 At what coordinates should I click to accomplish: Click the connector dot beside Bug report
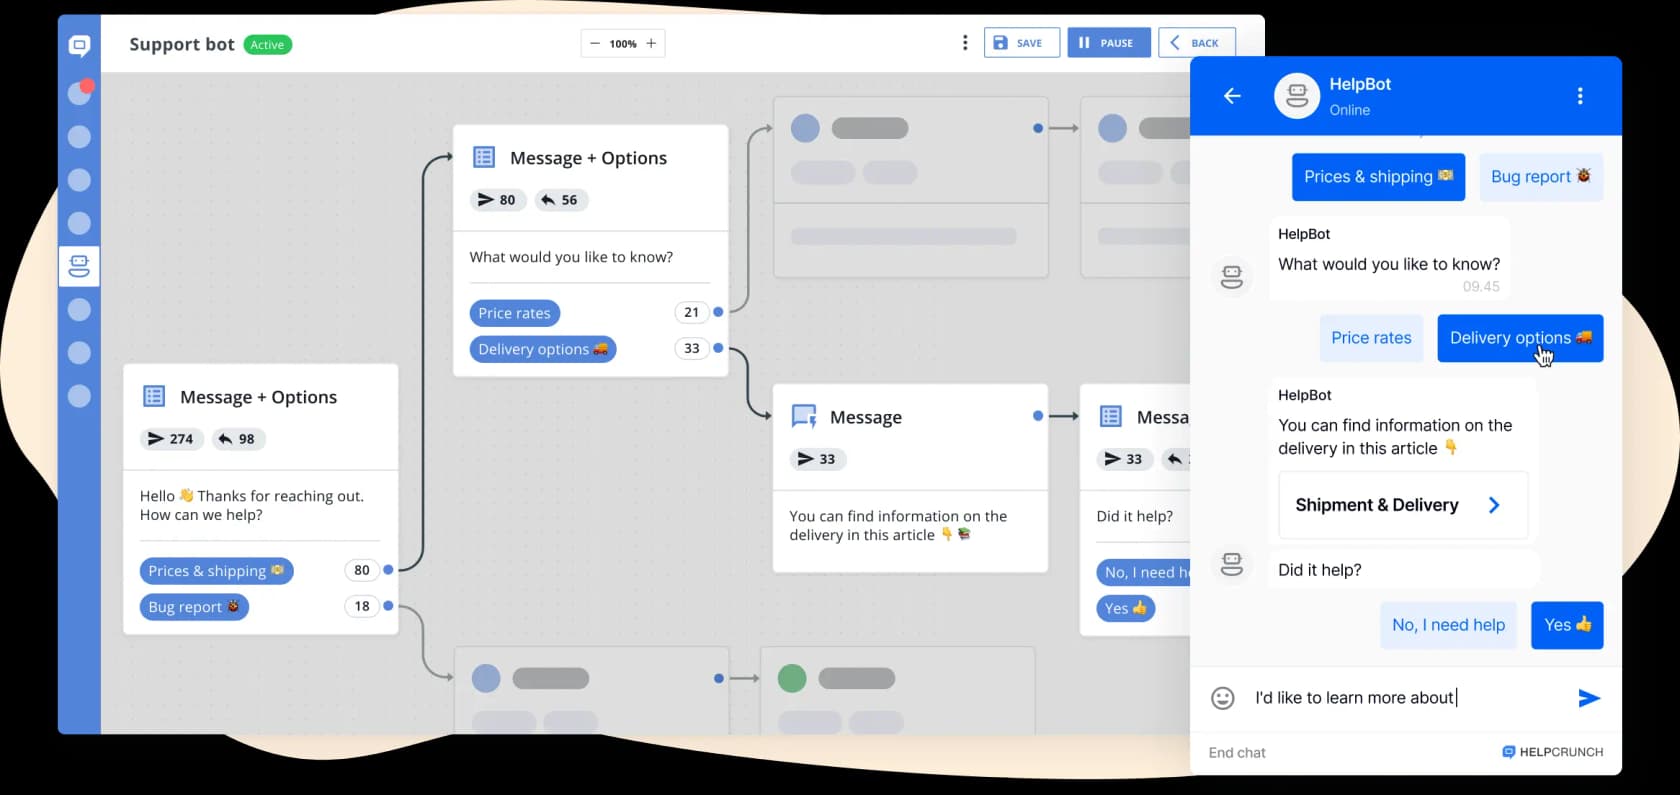(x=388, y=606)
